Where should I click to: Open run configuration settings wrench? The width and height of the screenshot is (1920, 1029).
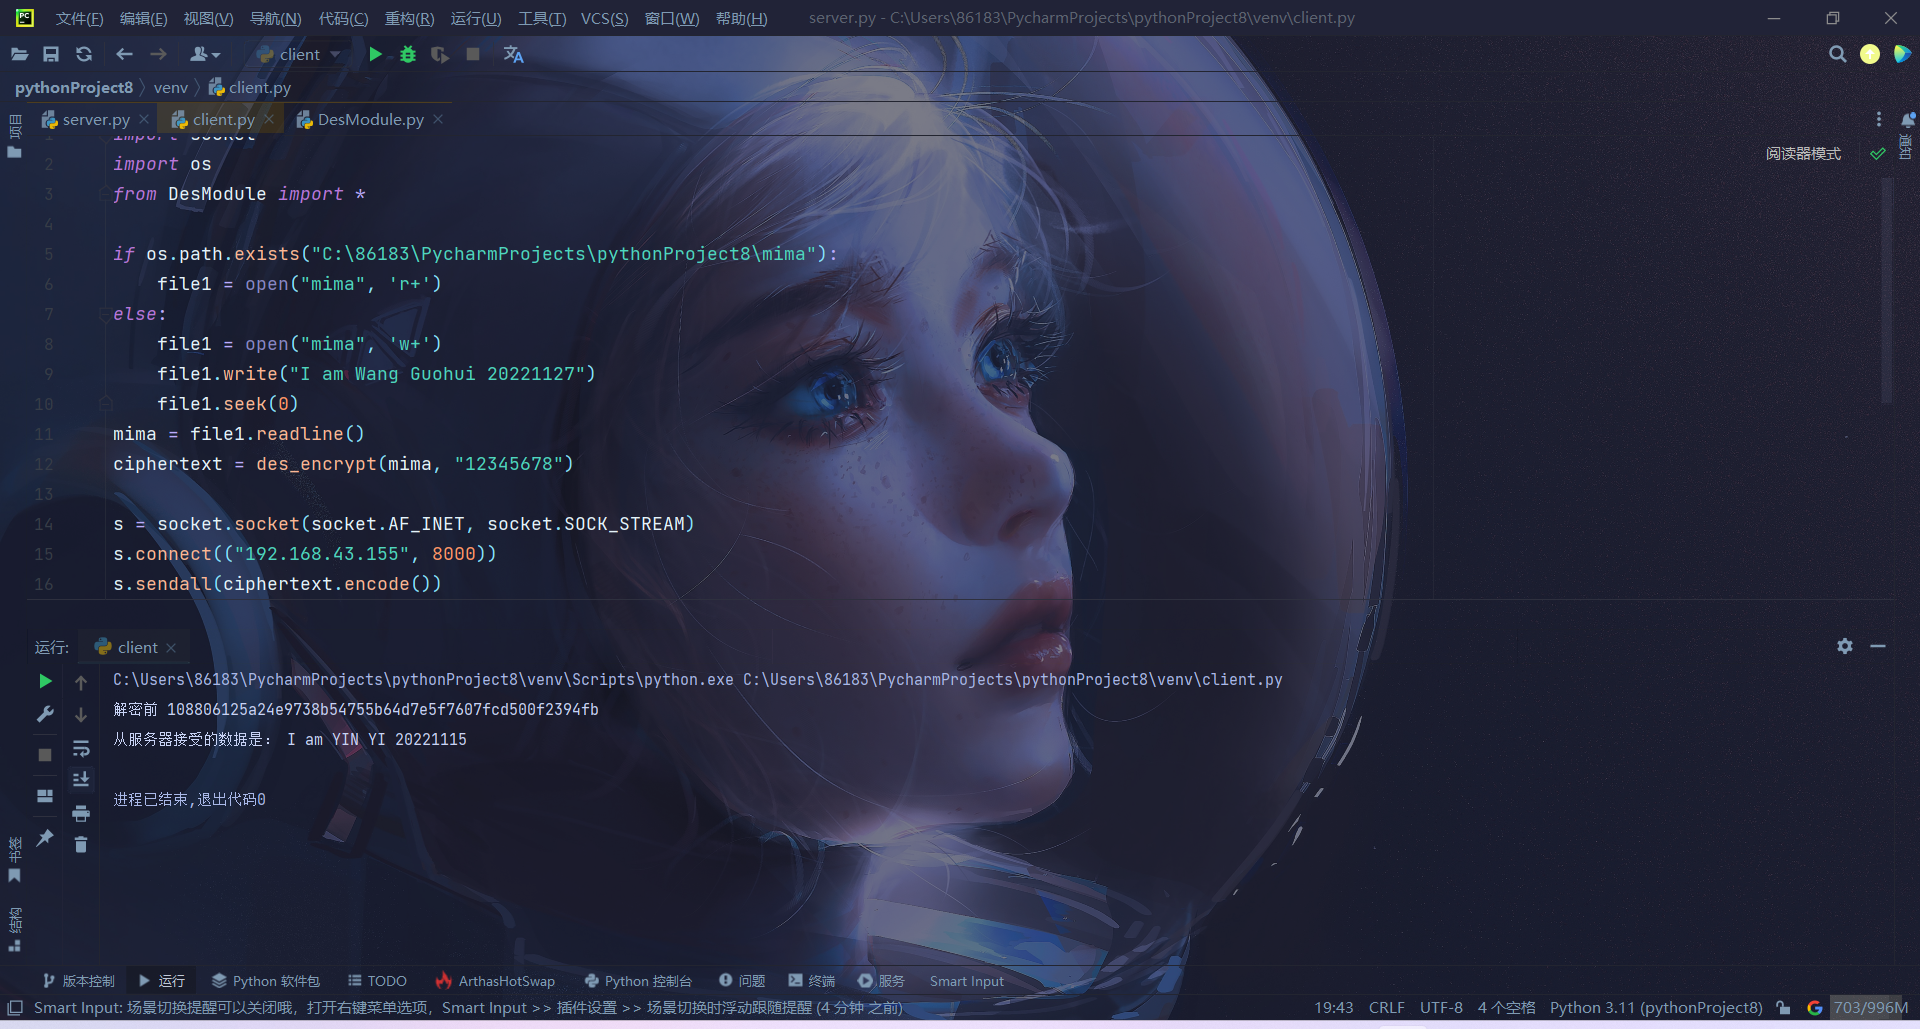45,714
